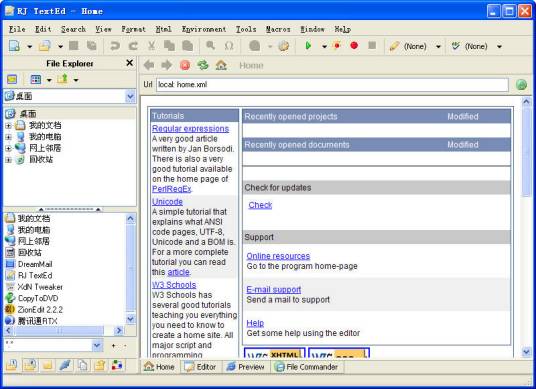Click the green Refresh page icon
Image resolution: width=536 pixels, height=389 pixels.
pyautogui.click(x=203, y=65)
